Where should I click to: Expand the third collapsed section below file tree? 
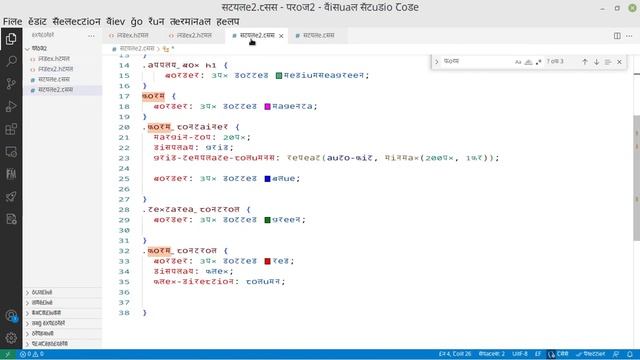(x=63, y=313)
